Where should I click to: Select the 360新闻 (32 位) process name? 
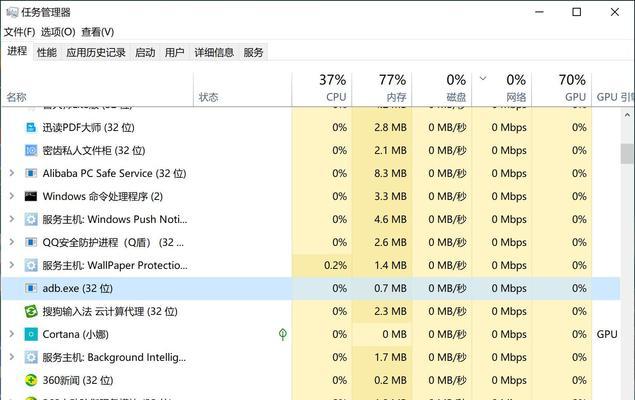click(78, 380)
